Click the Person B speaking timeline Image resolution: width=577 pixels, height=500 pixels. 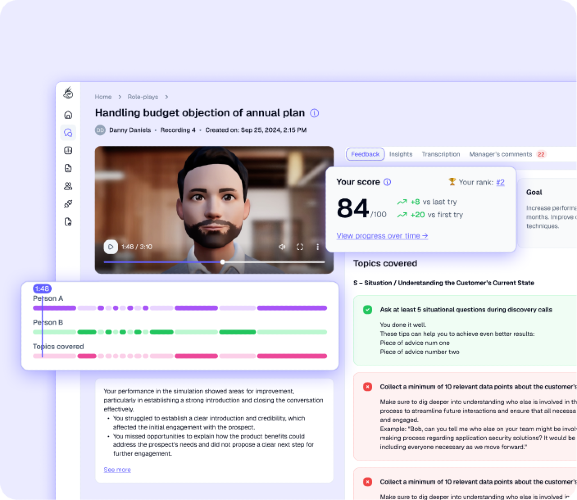point(180,332)
